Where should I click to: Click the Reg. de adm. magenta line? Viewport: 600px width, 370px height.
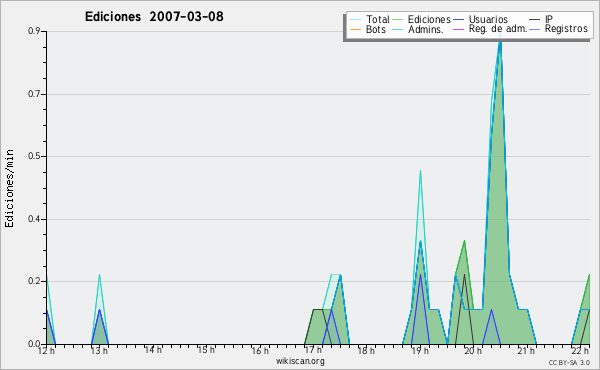click(x=458, y=29)
